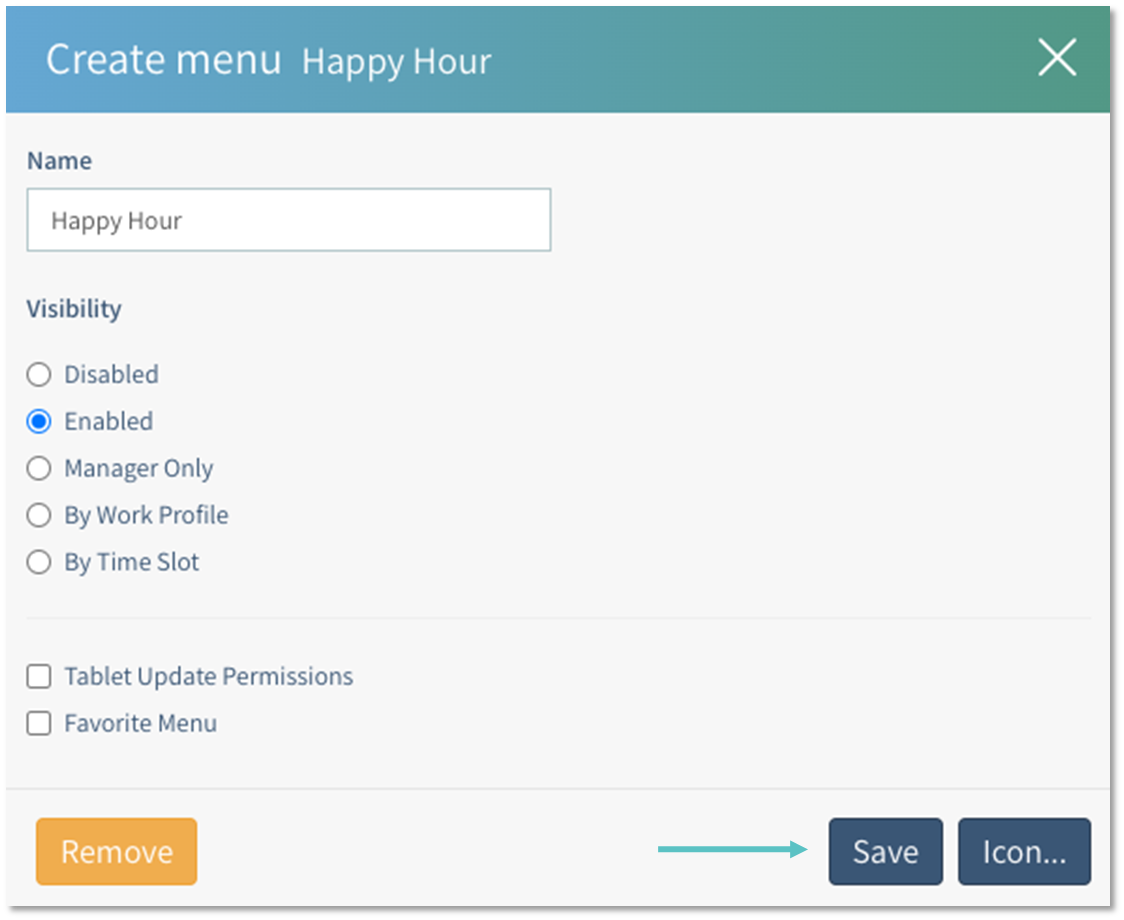Select the Enabled visibility radio circle
The image size is (1124, 920).
(x=39, y=422)
